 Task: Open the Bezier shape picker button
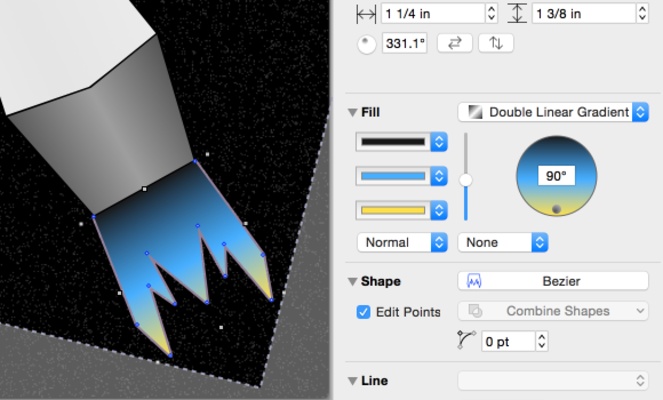click(x=553, y=281)
